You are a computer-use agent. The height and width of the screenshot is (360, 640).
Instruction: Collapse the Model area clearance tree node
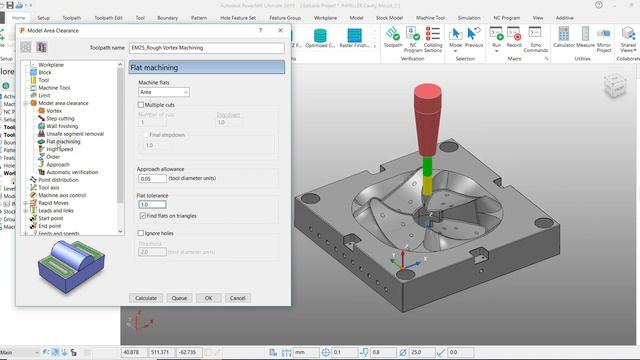pyautogui.click(x=26, y=103)
